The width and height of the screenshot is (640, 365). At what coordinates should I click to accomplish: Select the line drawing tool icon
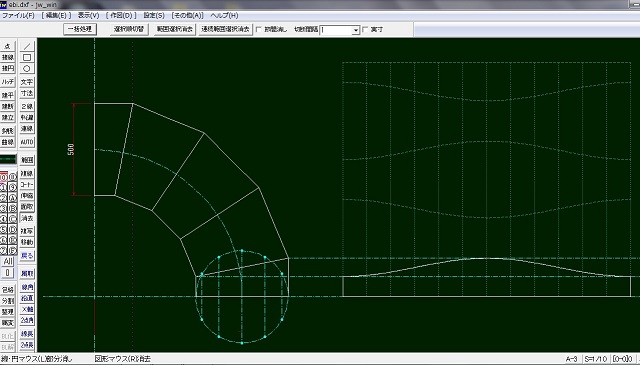coord(27,47)
